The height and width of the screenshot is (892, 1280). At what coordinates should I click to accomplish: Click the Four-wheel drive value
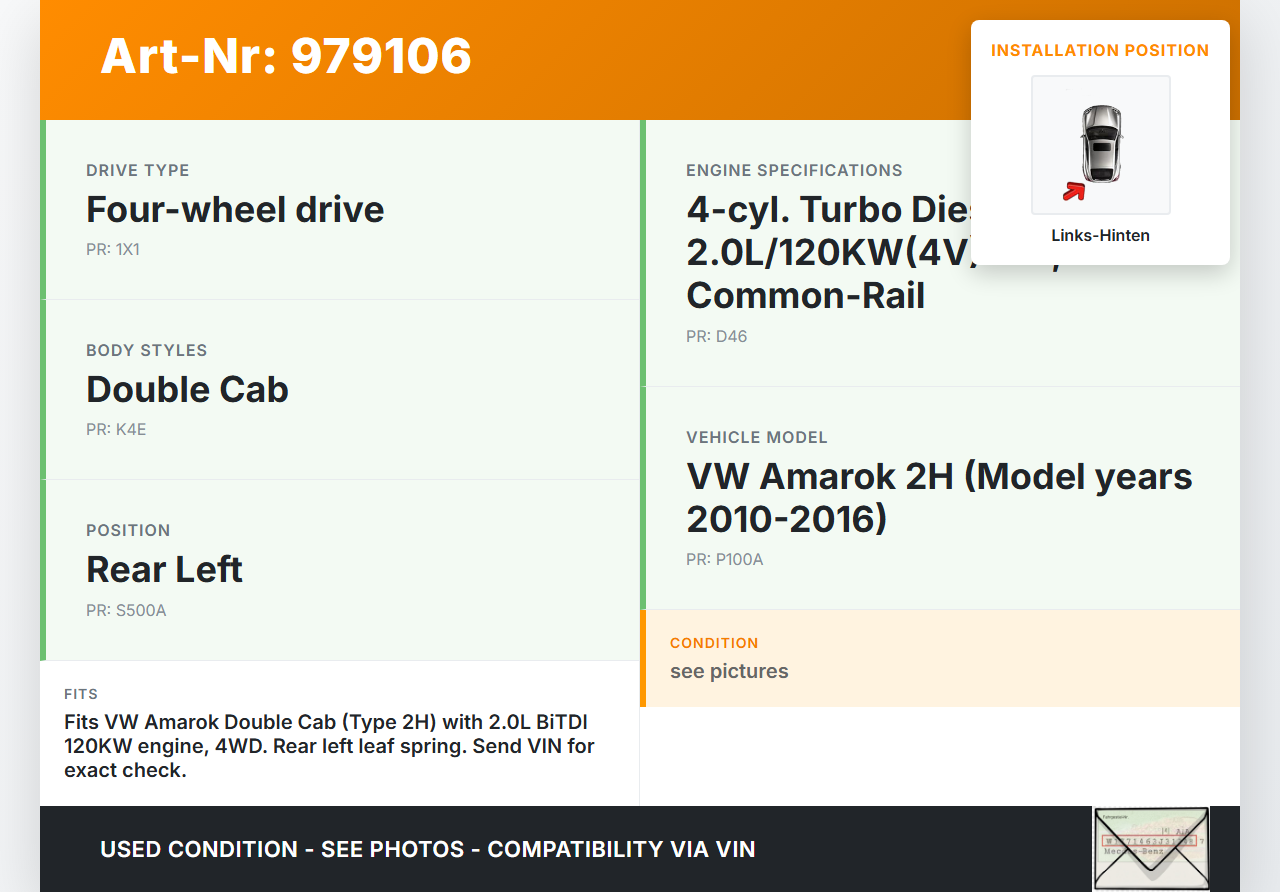click(x=235, y=210)
